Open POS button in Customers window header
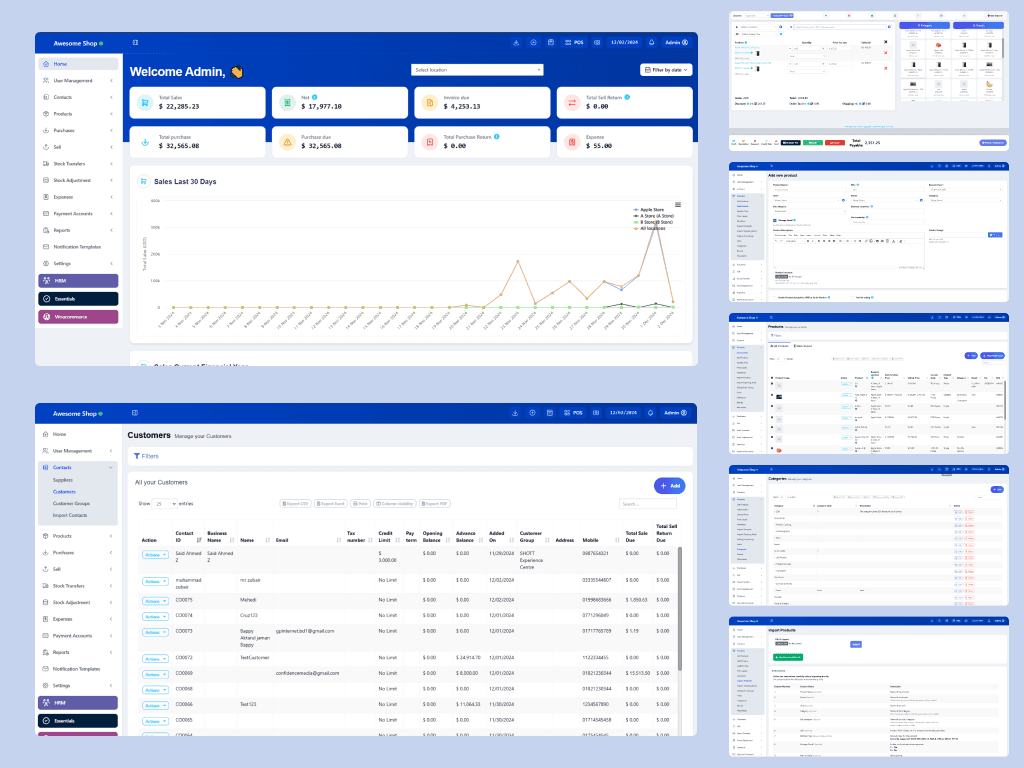 coord(573,413)
